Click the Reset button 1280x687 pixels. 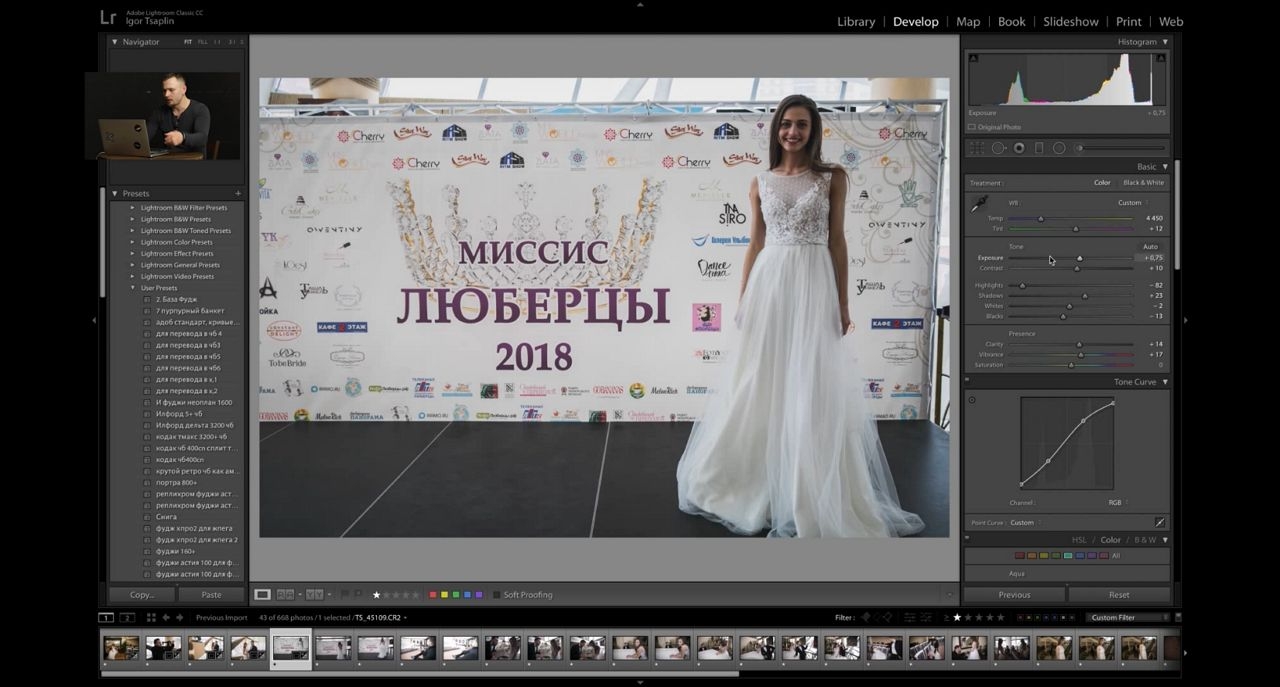click(x=1119, y=594)
